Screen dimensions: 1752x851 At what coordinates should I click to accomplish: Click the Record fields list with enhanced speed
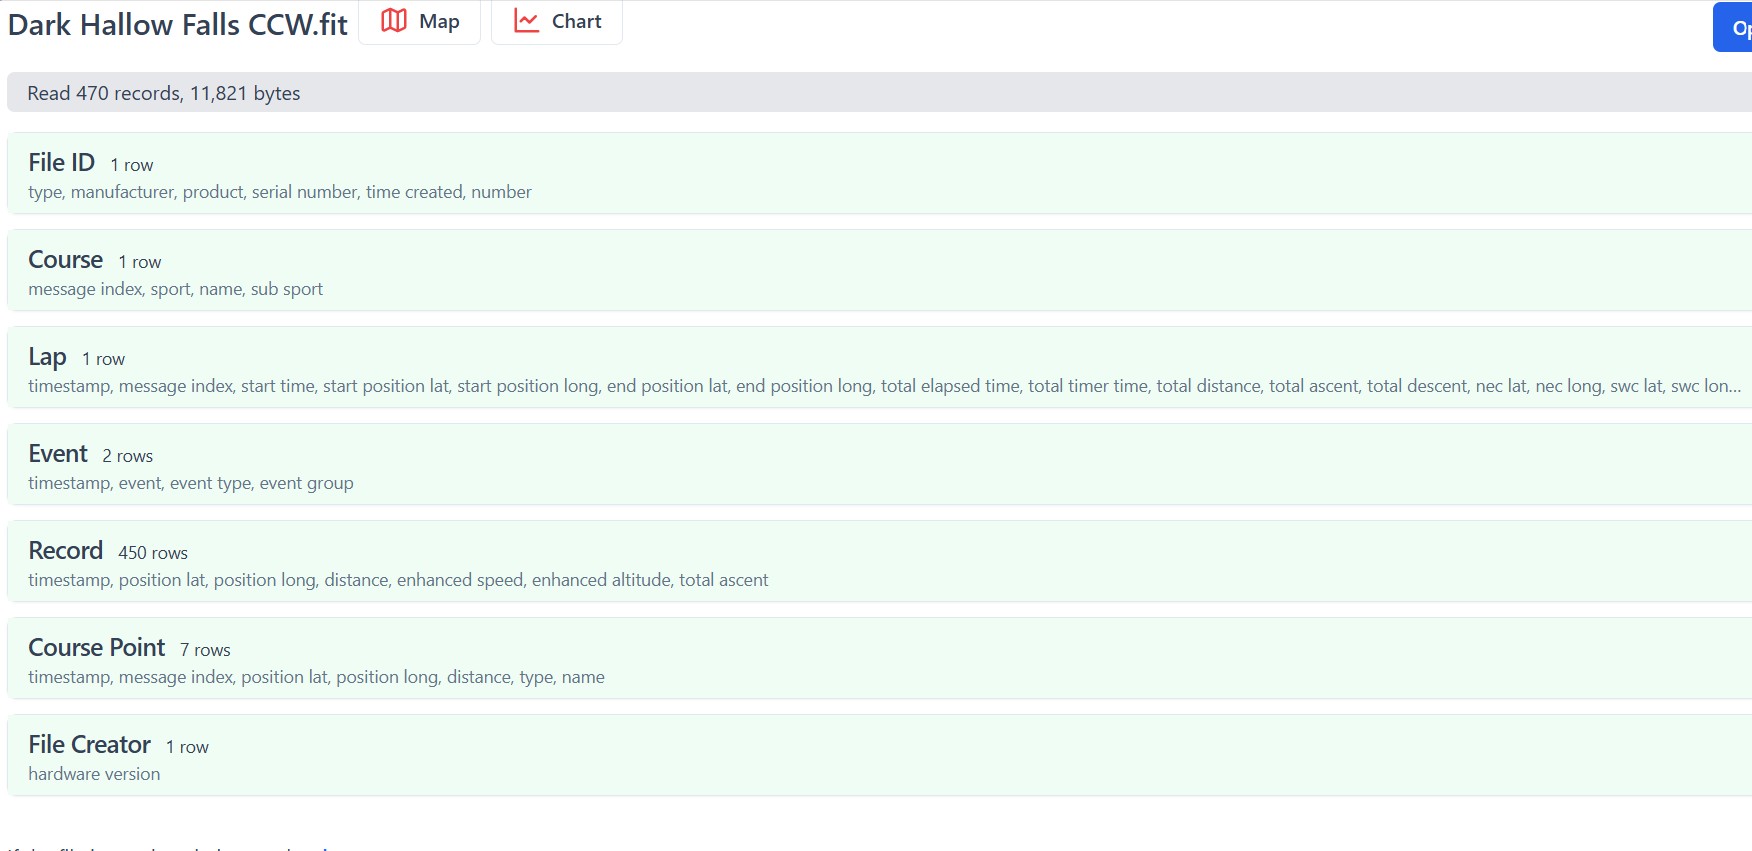click(398, 580)
